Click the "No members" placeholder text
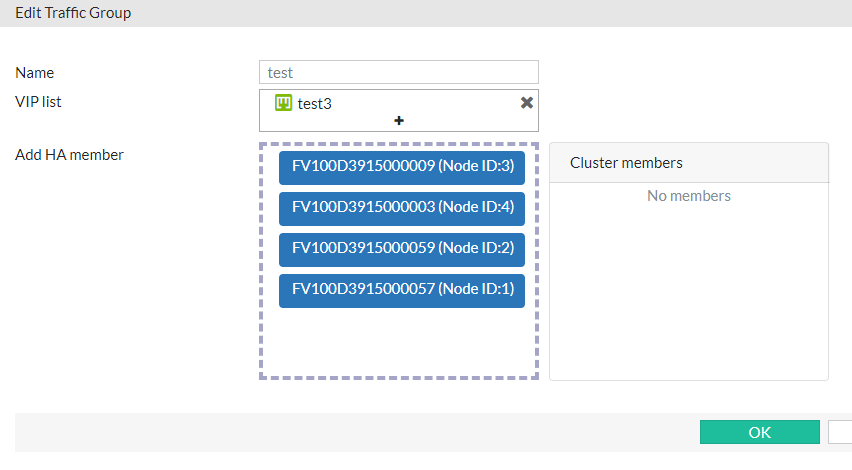 click(688, 196)
